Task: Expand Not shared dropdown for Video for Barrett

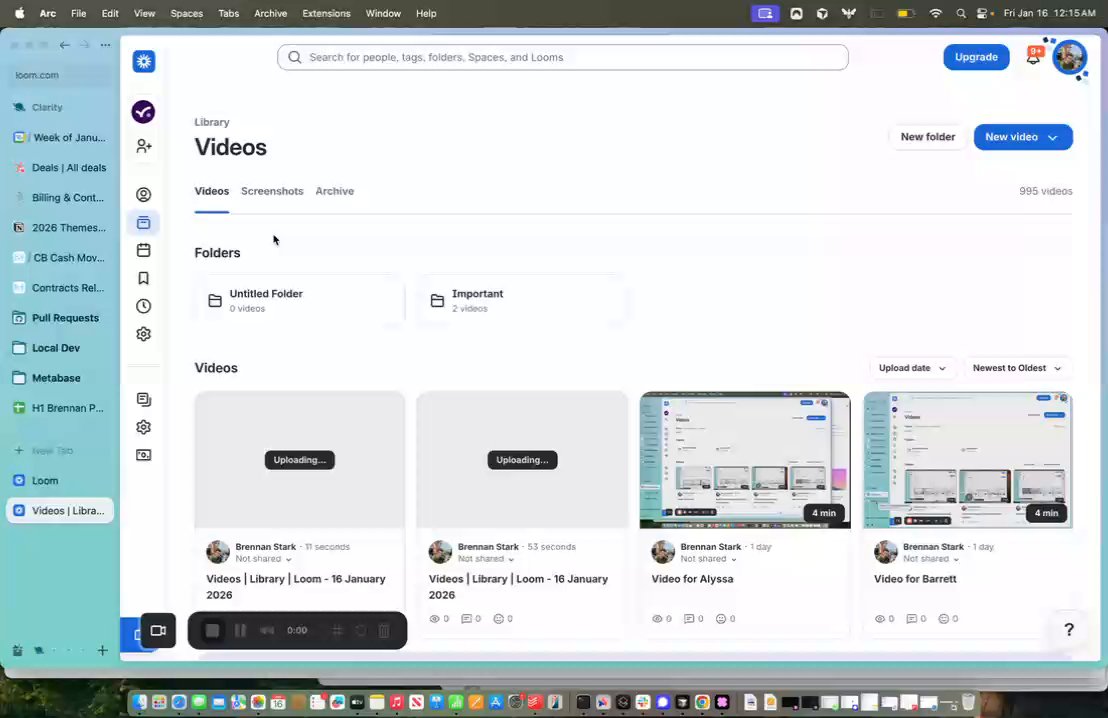Action: pyautogui.click(x=931, y=559)
